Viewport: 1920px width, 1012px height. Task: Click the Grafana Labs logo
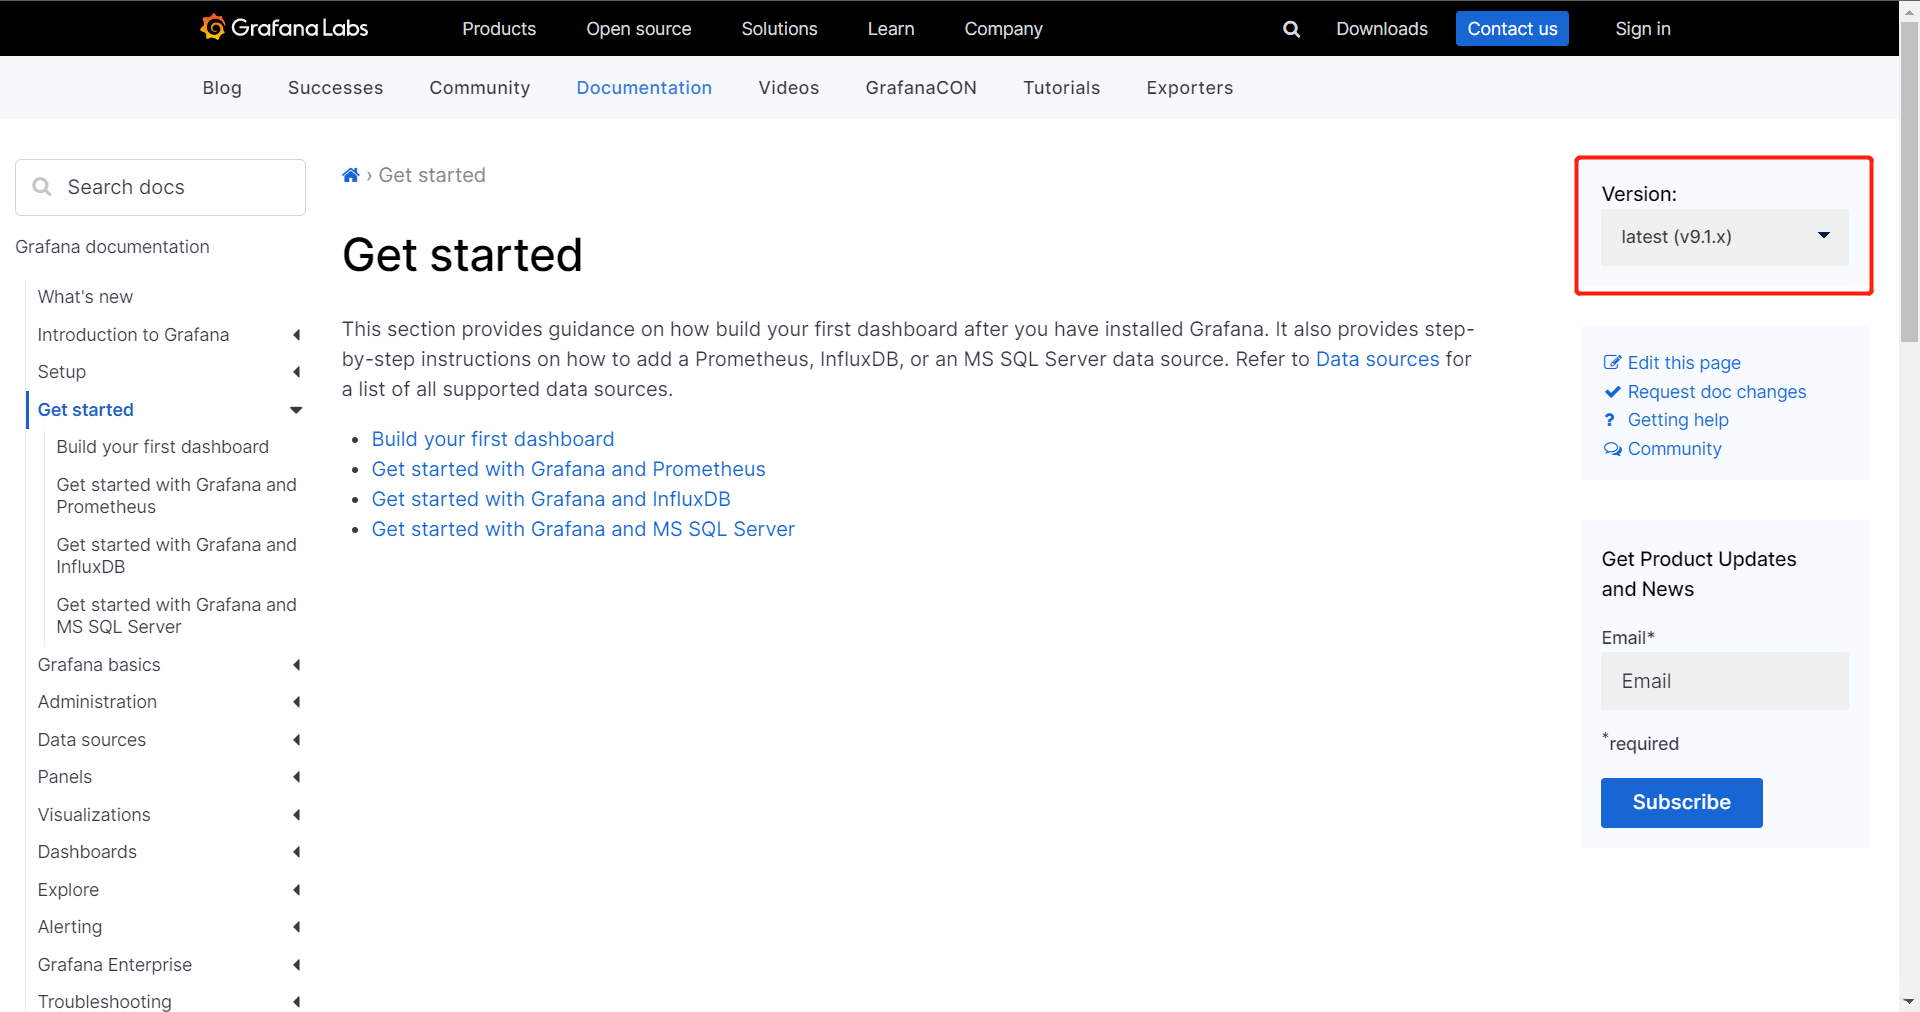[284, 28]
